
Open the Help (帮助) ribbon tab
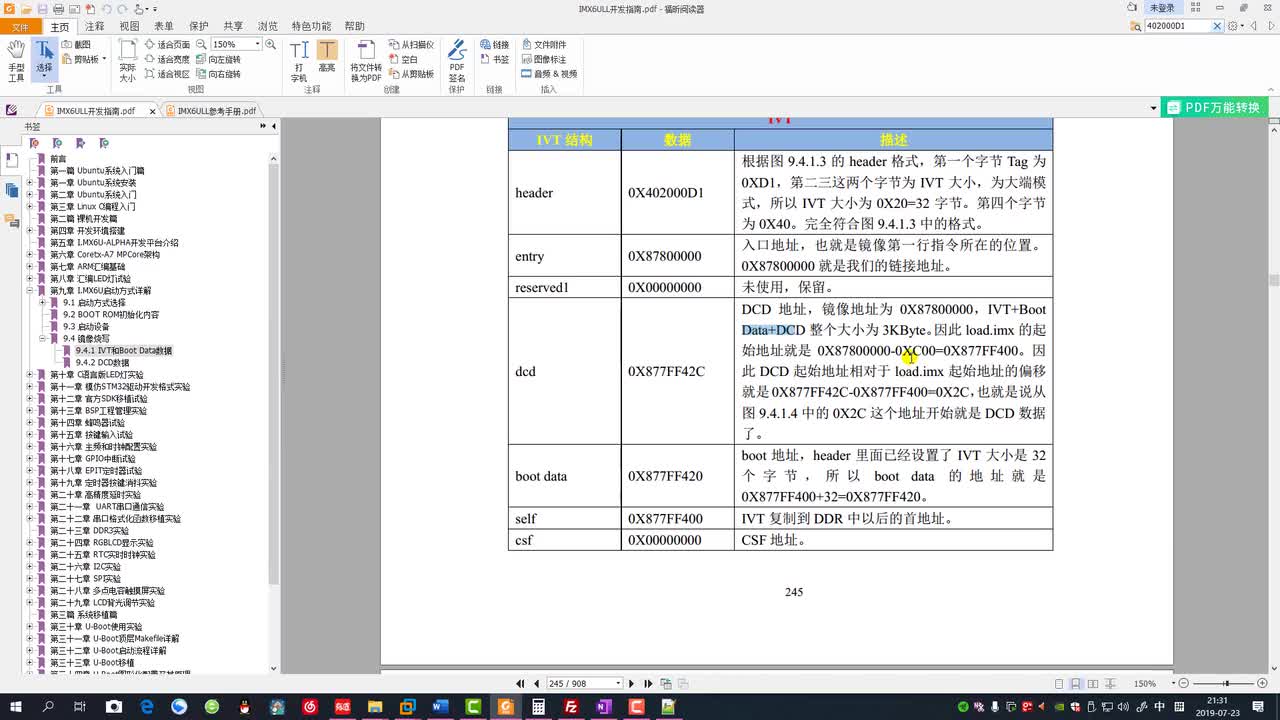(354, 27)
